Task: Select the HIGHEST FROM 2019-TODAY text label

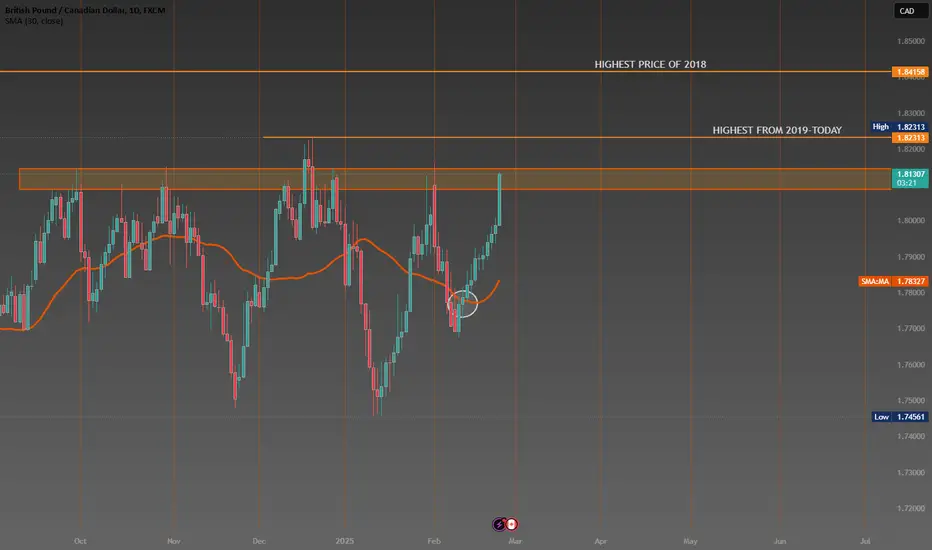Action: pos(777,130)
